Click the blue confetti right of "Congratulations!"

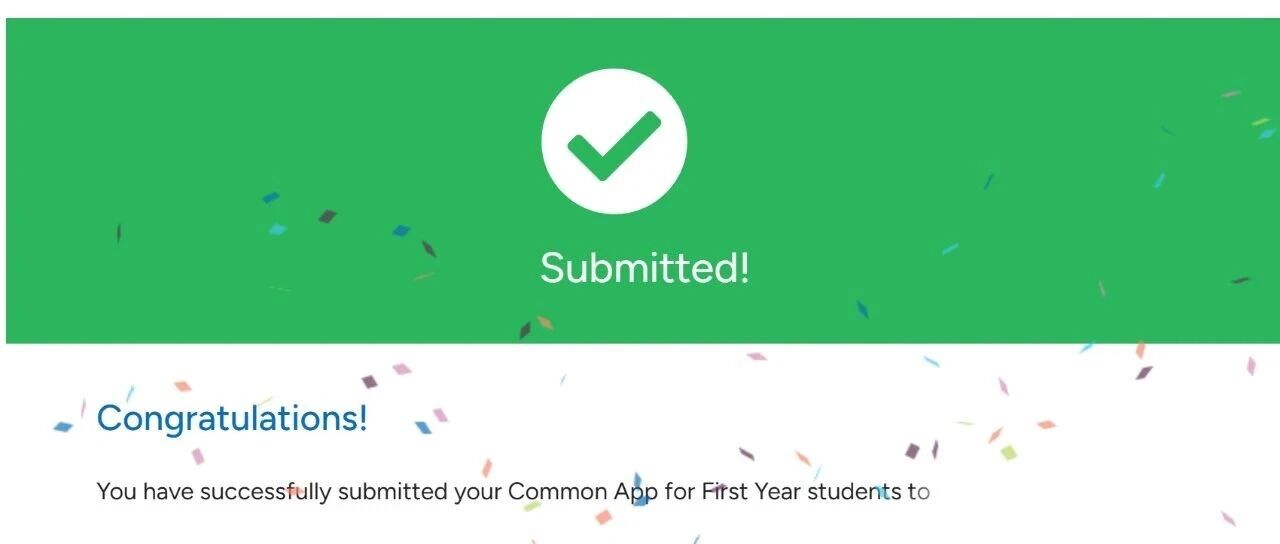coord(423,428)
